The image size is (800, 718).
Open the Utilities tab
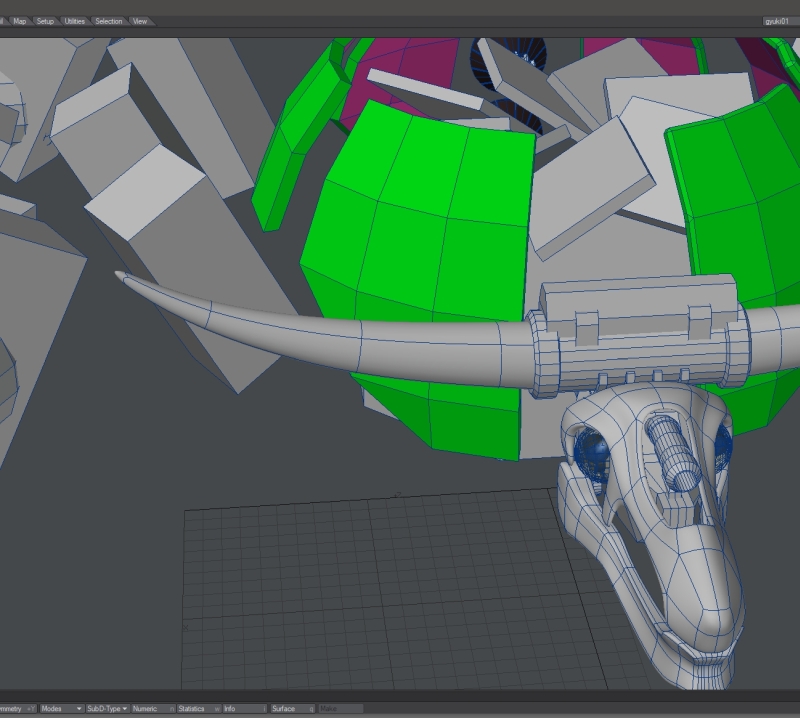point(75,21)
